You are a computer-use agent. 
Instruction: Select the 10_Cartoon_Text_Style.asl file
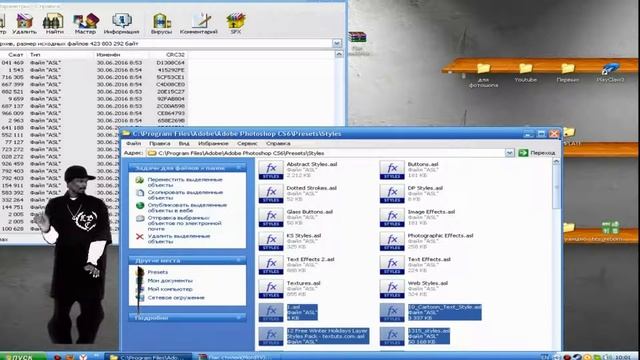(x=431, y=312)
